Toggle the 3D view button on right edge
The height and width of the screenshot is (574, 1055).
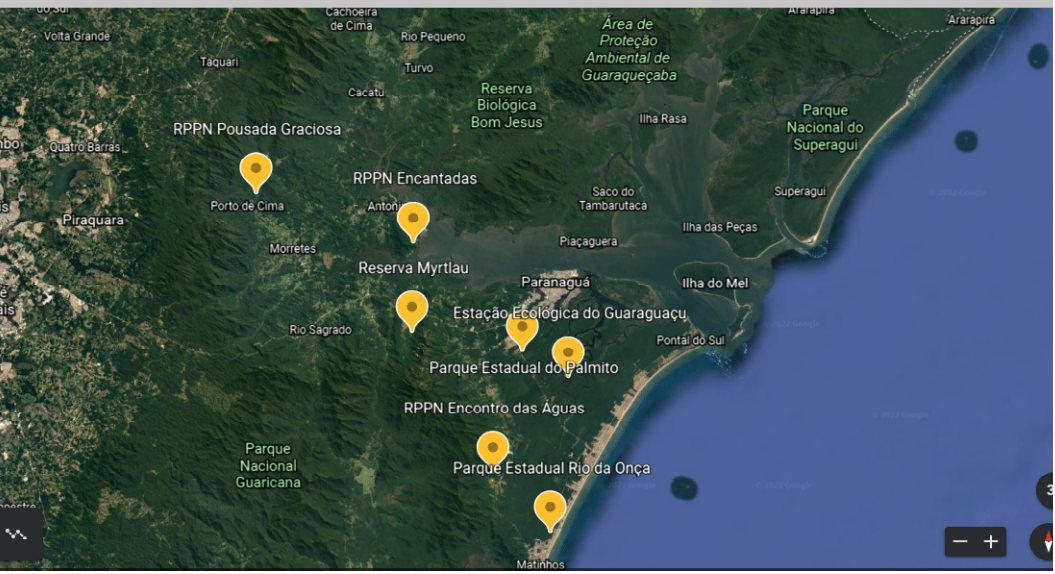(1046, 491)
